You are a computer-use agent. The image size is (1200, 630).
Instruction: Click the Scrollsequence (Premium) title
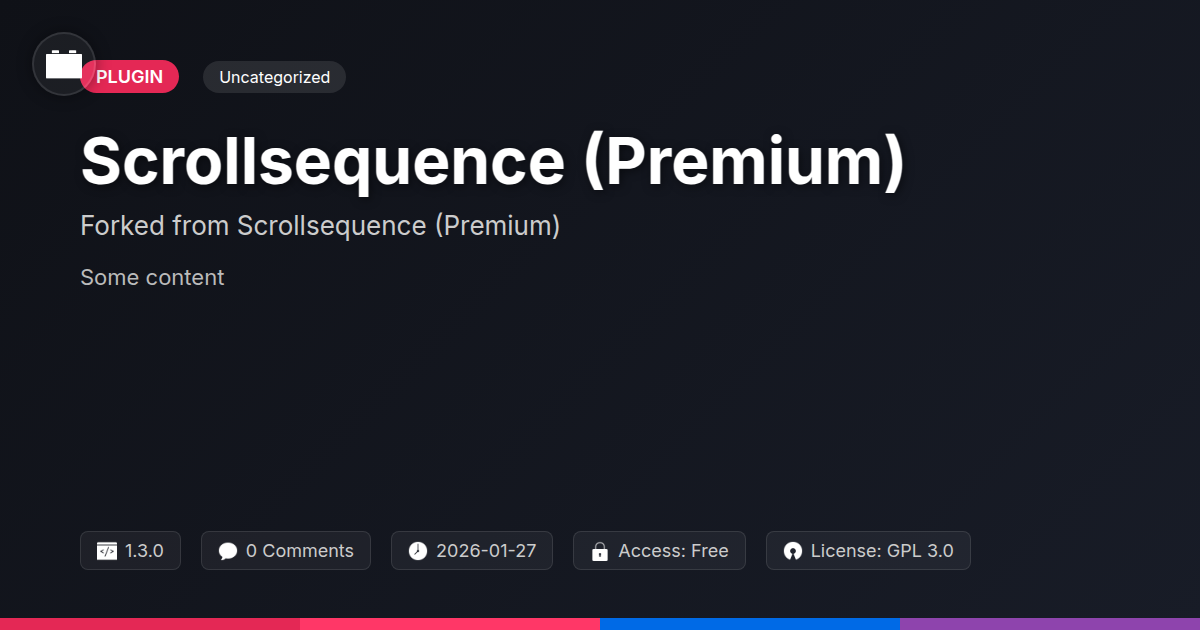point(492,161)
